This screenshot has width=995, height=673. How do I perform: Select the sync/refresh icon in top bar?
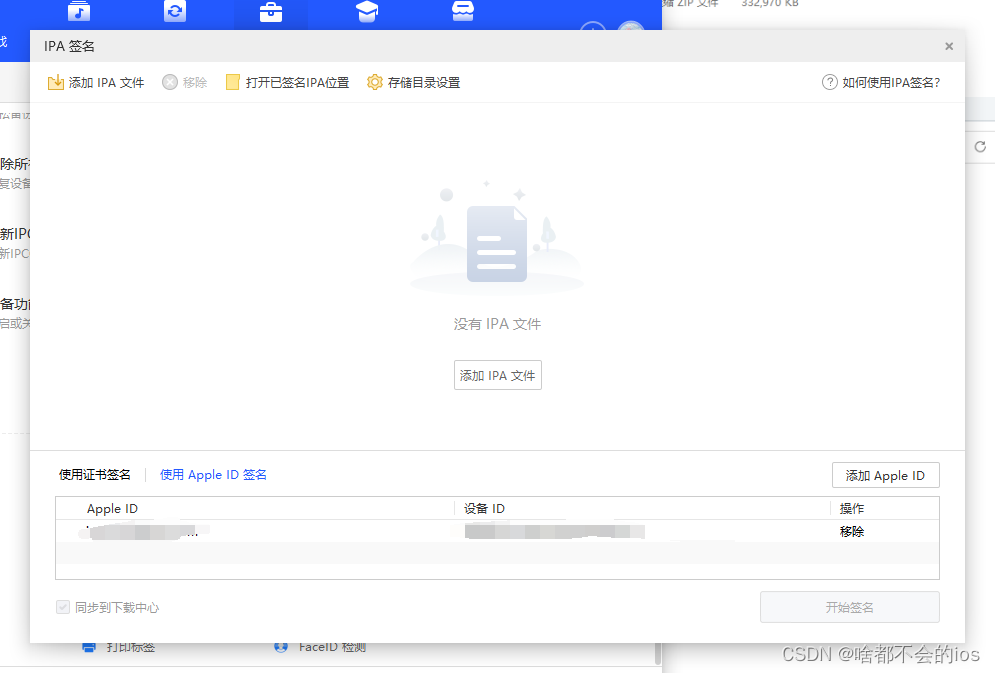pyautogui.click(x=175, y=11)
